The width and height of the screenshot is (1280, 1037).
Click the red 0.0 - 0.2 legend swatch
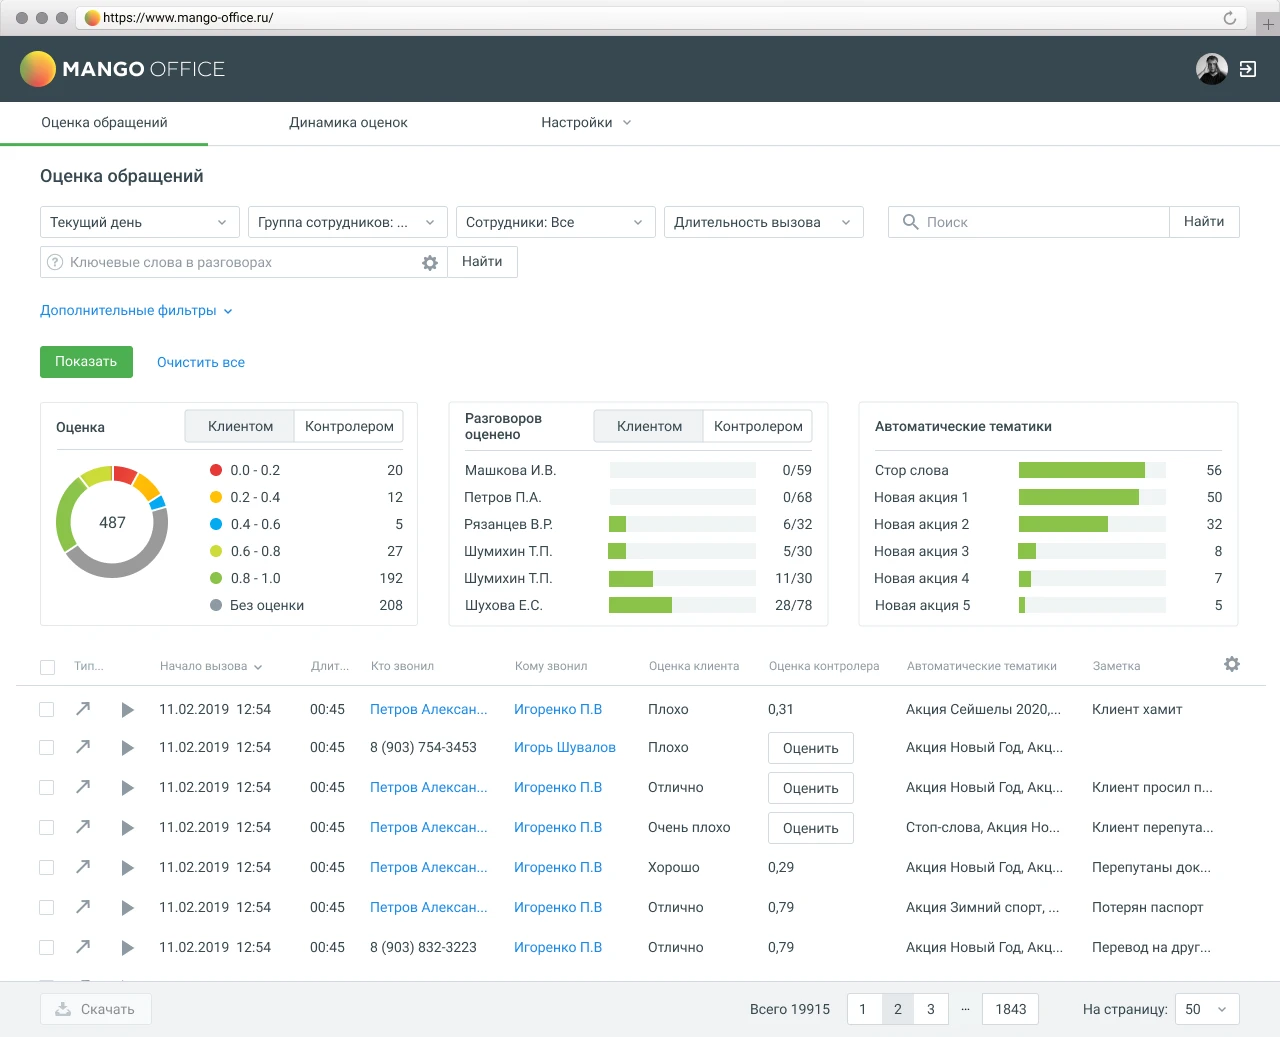[216, 470]
